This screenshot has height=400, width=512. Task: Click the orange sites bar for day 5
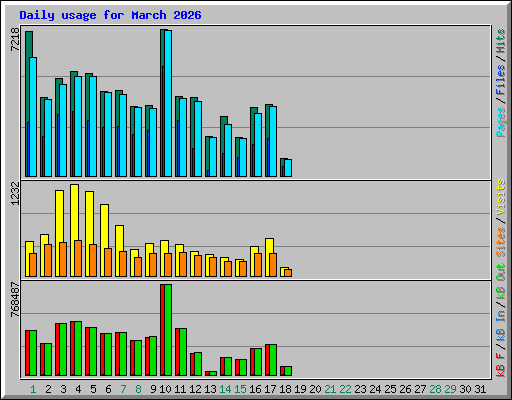(x=93, y=260)
